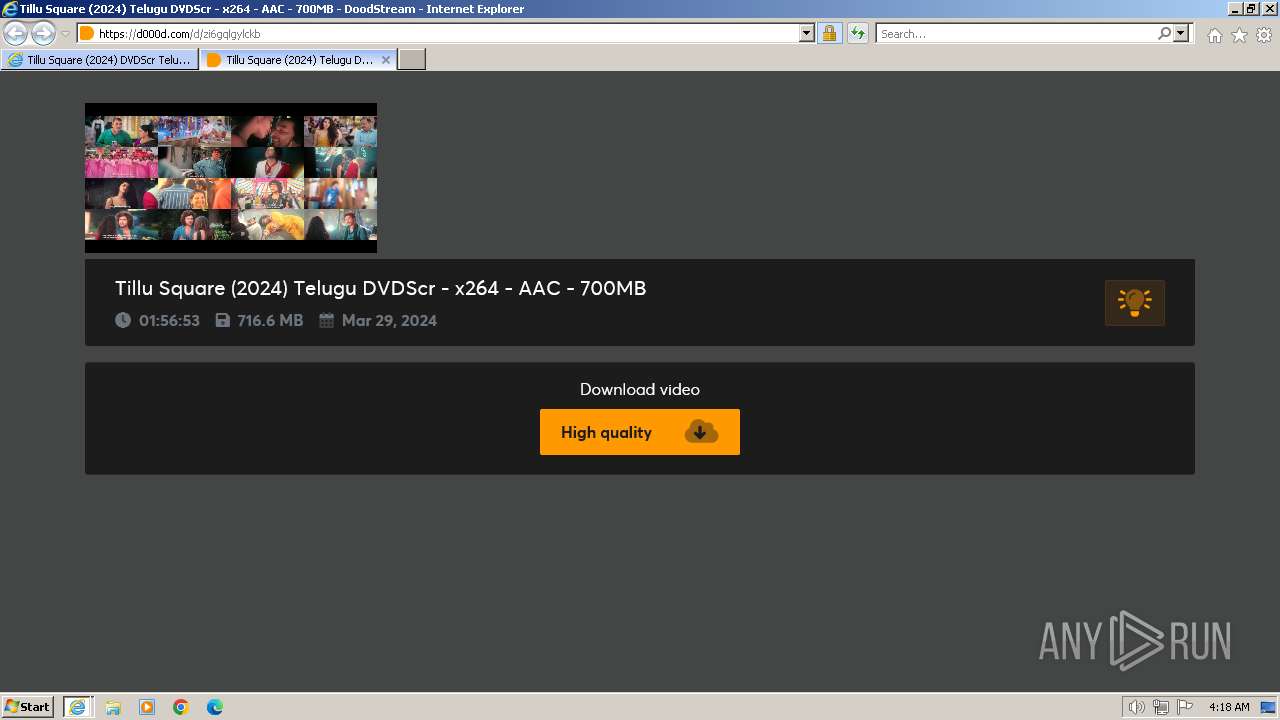Open the Home icon
This screenshot has width=1280, height=720.
(1214, 35)
